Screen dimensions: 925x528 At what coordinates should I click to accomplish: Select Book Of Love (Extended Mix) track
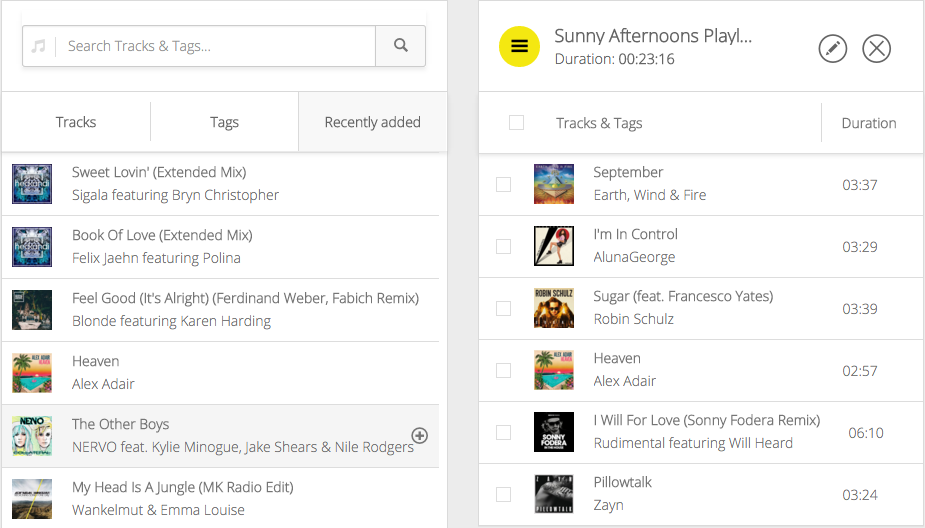[220, 247]
